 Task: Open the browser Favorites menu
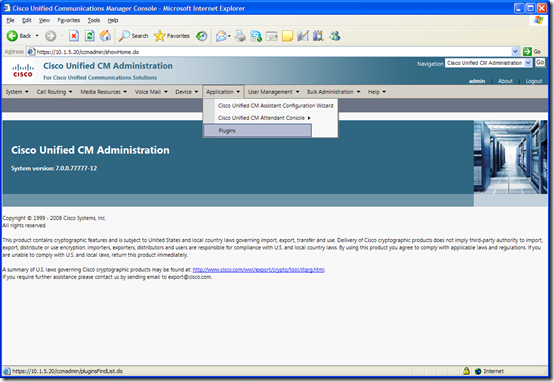point(69,20)
